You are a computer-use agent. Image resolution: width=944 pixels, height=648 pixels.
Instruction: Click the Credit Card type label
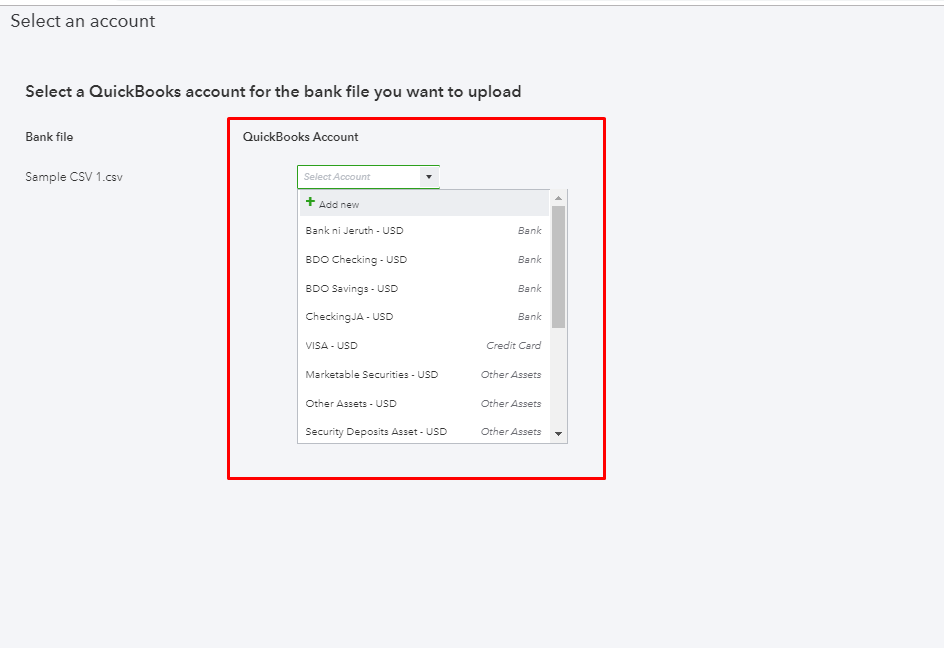click(514, 346)
